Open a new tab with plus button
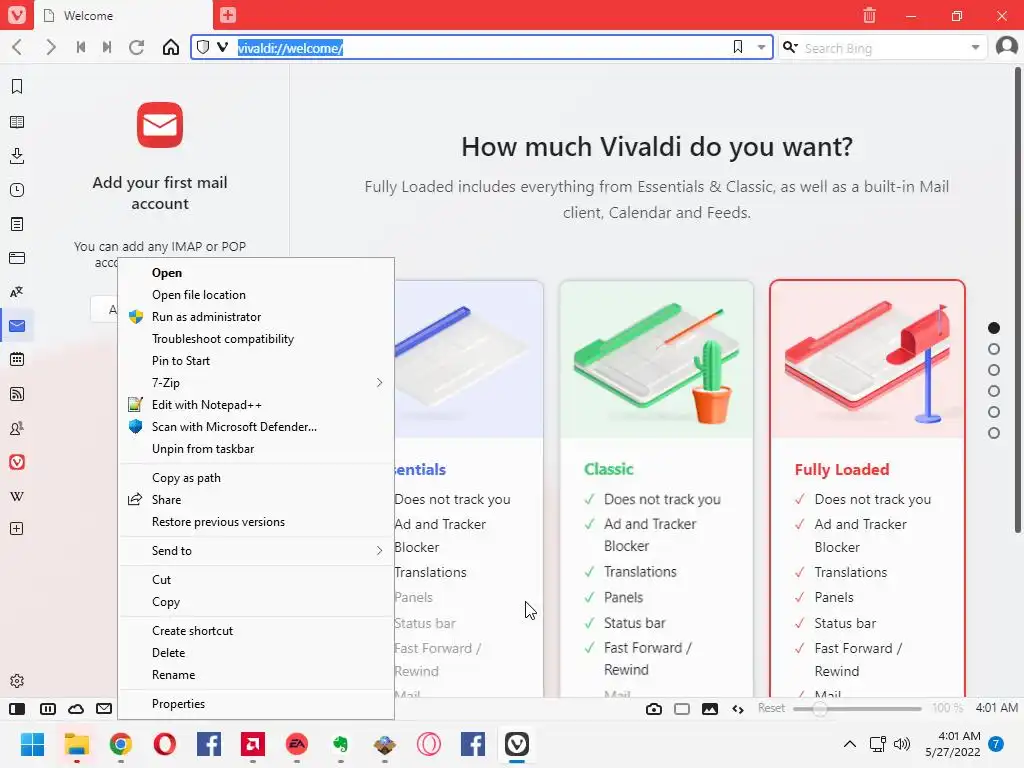Screen dimensions: 1024x768 coord(228,15)
